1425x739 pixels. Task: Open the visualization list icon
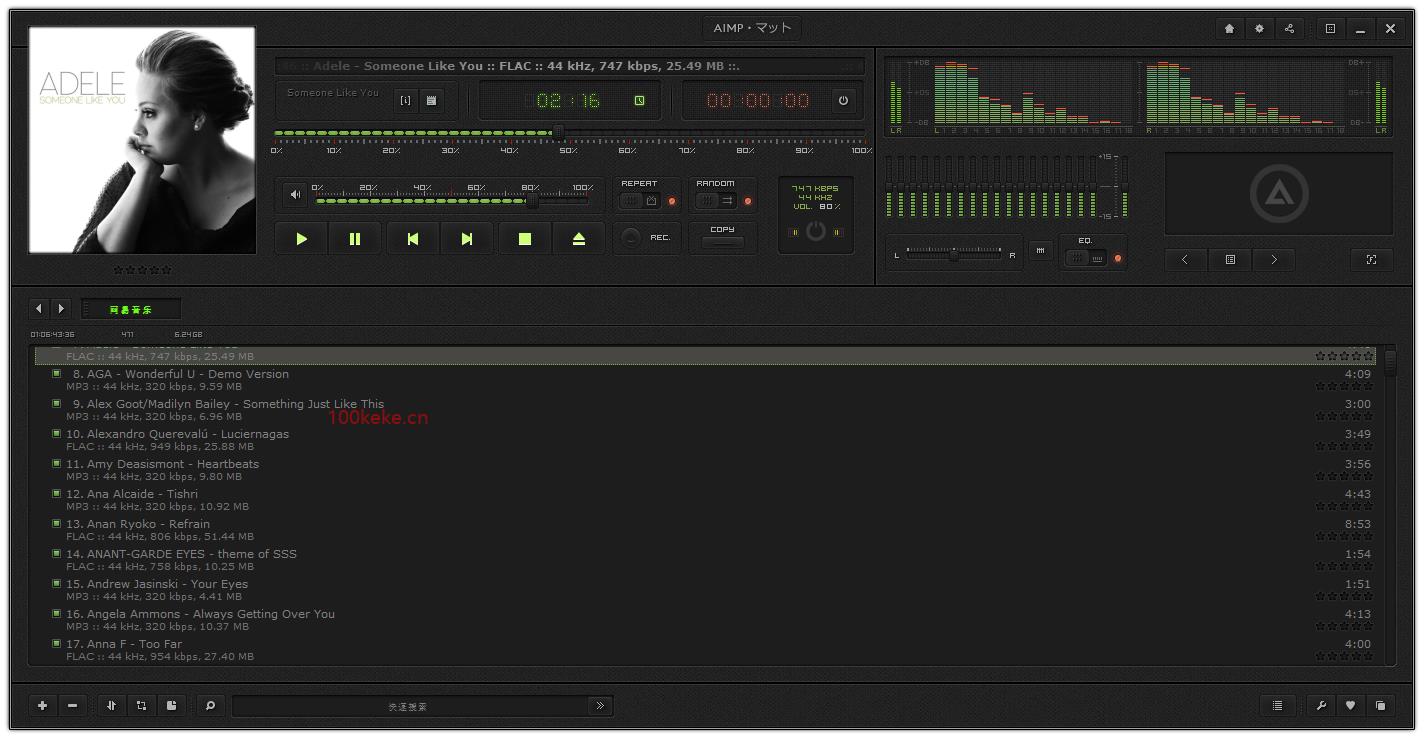(1230, 259)
